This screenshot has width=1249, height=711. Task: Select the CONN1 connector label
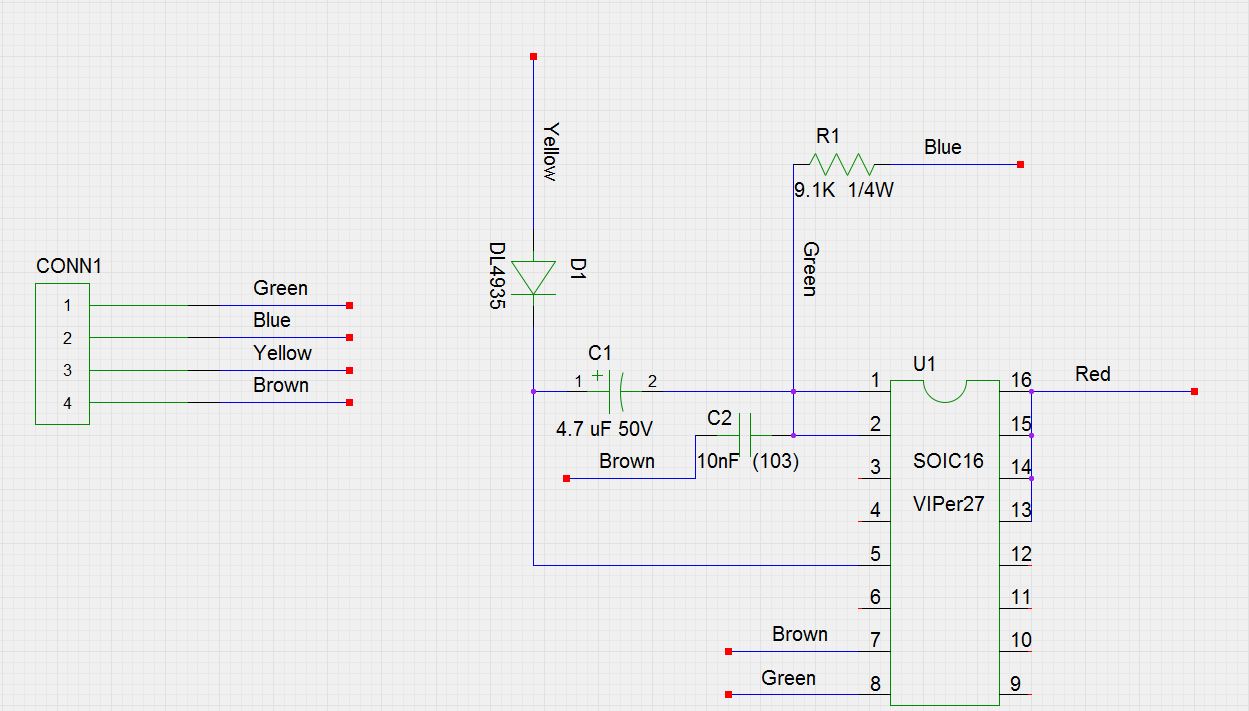[69, 266]
